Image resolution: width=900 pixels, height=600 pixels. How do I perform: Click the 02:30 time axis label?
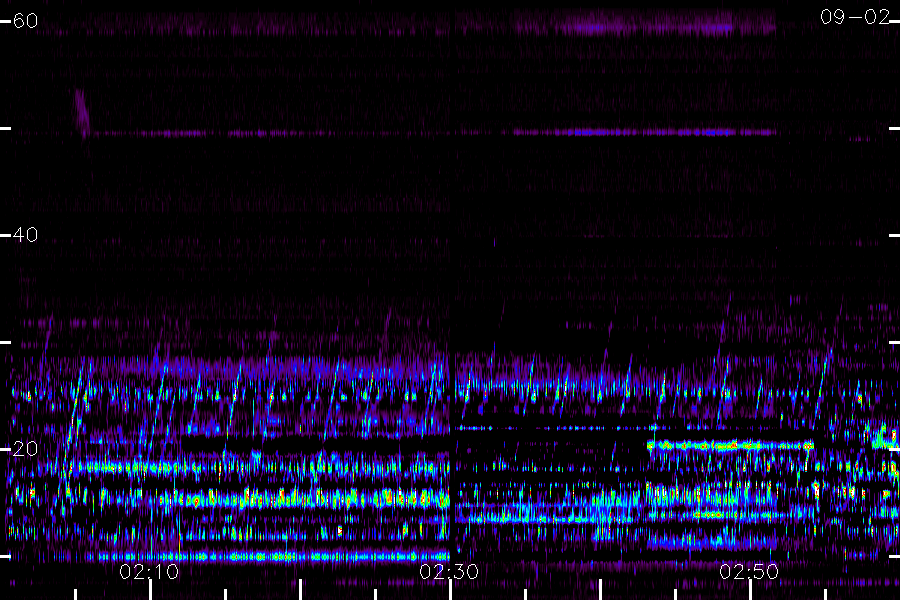[x=449, y=571]
